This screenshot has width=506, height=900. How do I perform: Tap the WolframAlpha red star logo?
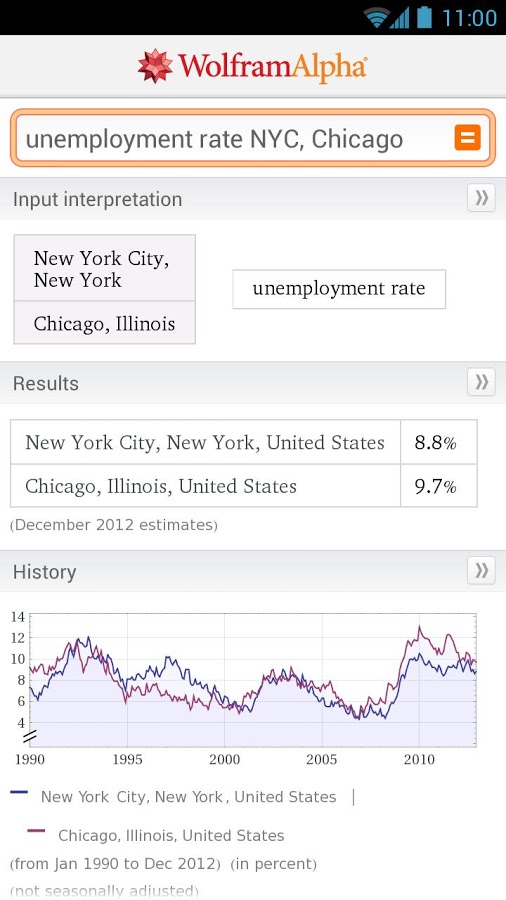(x=155, y=66)
